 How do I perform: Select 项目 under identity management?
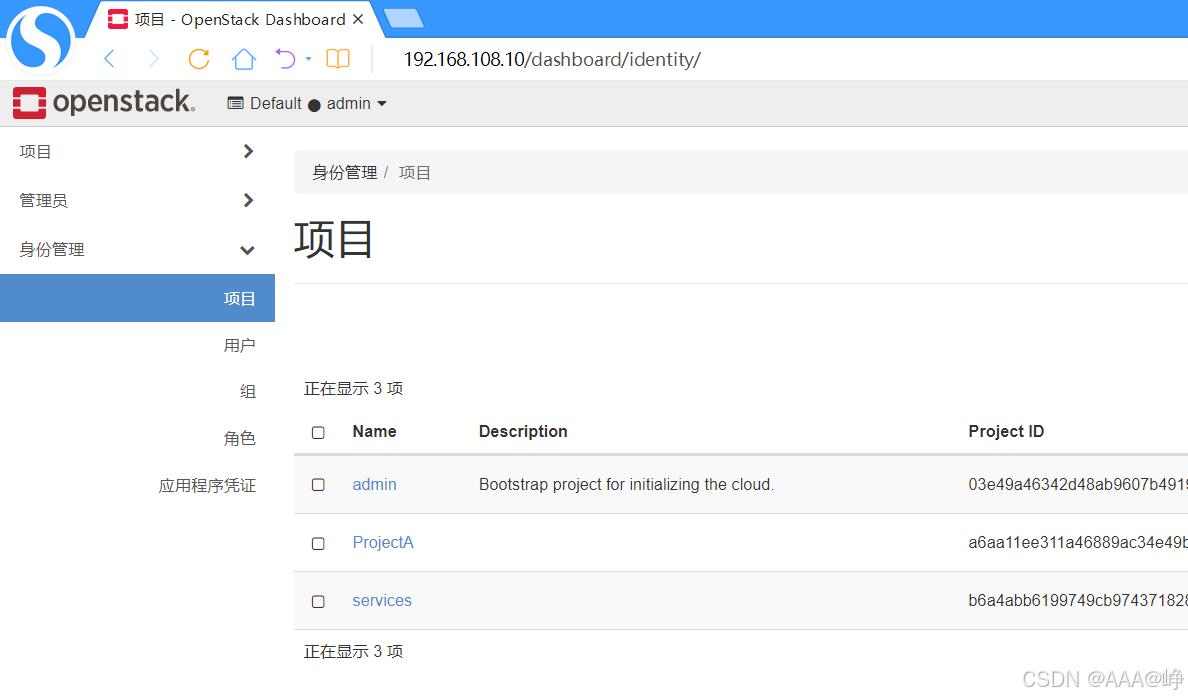(x=137, y=298)
